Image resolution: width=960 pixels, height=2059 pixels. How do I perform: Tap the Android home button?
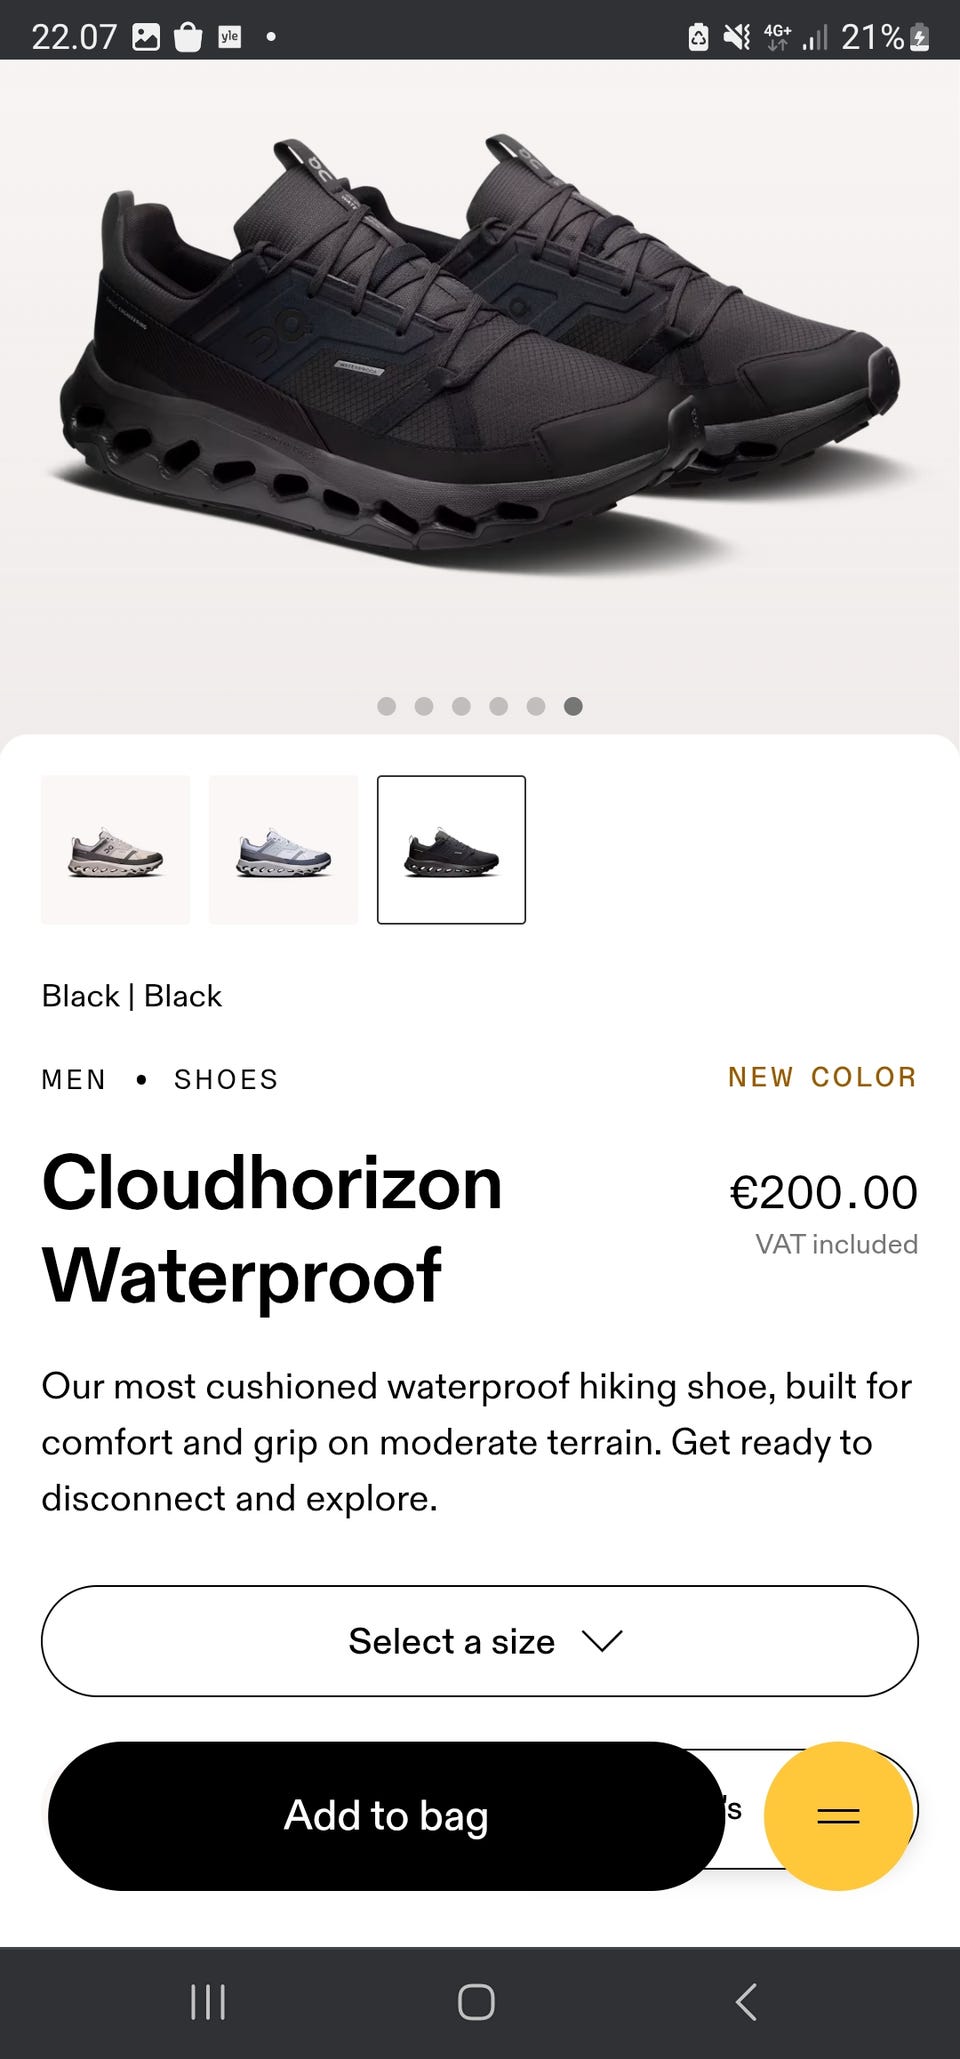coord(476,2002)
